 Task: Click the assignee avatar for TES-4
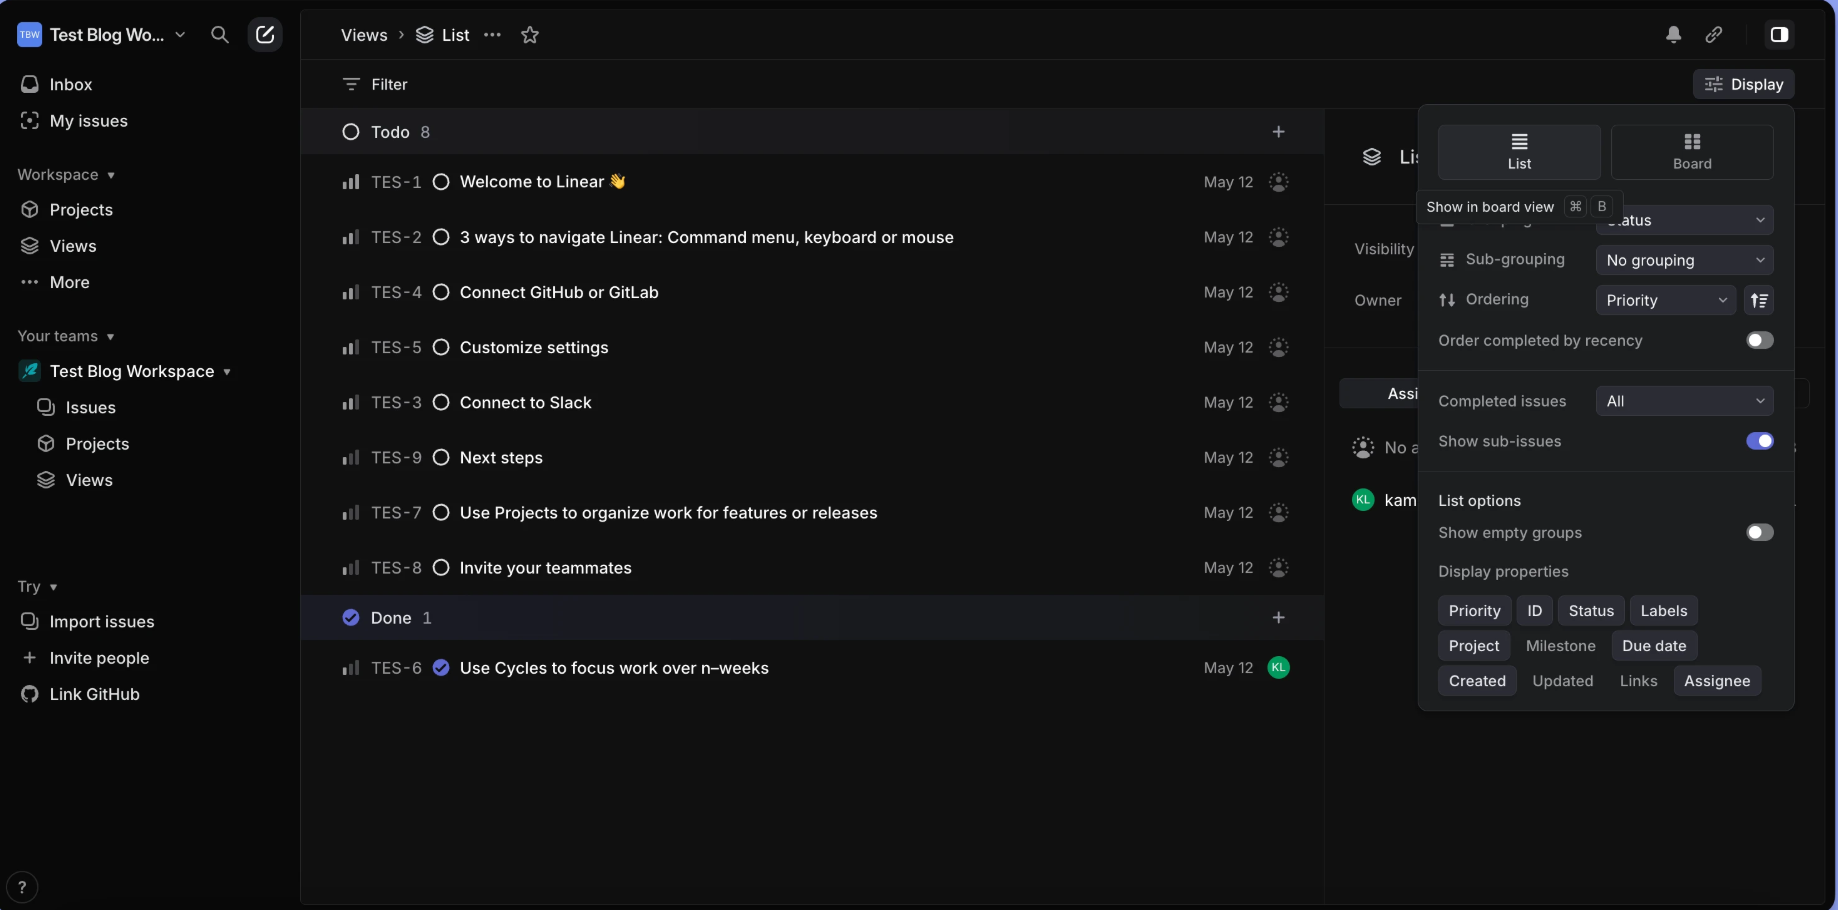(x=1278, y=292)
